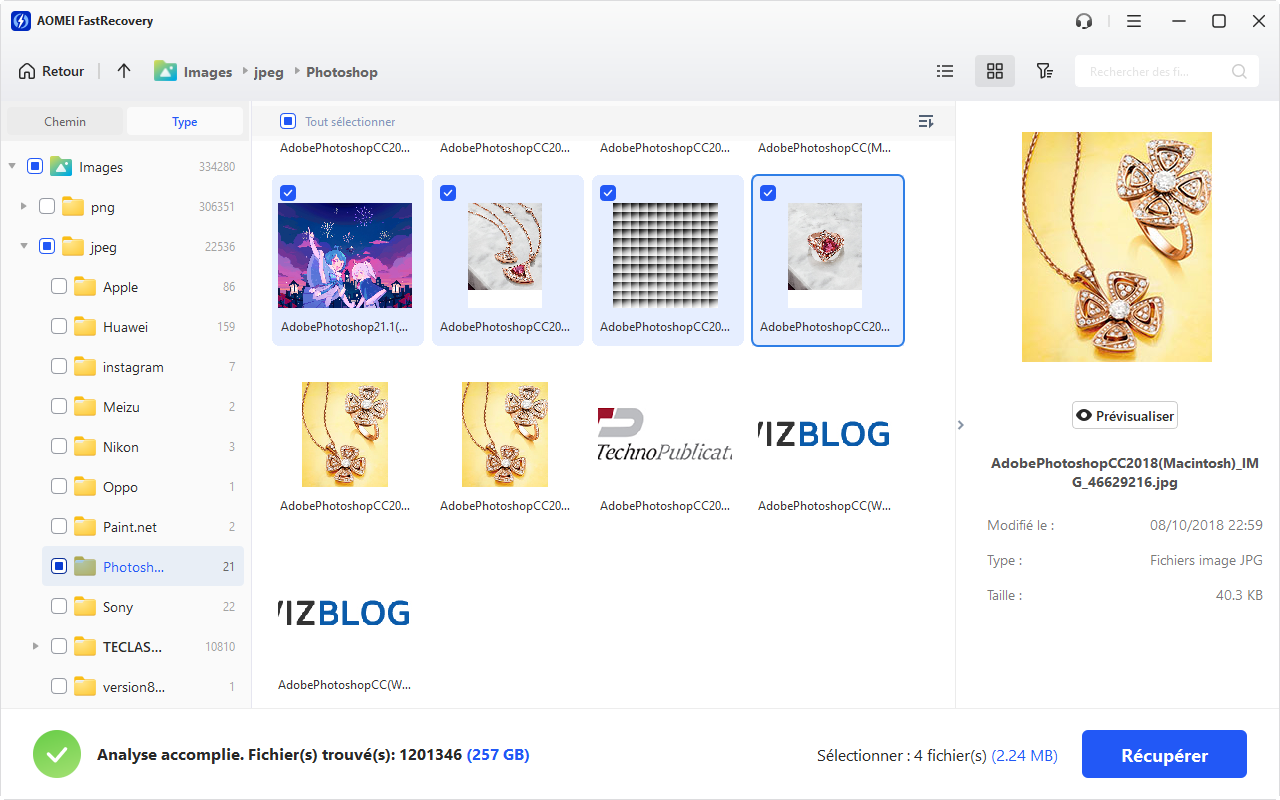The image size is (1280, 800).
Task: Check the Meizu folder checkbox
Action: click(59, 407)
